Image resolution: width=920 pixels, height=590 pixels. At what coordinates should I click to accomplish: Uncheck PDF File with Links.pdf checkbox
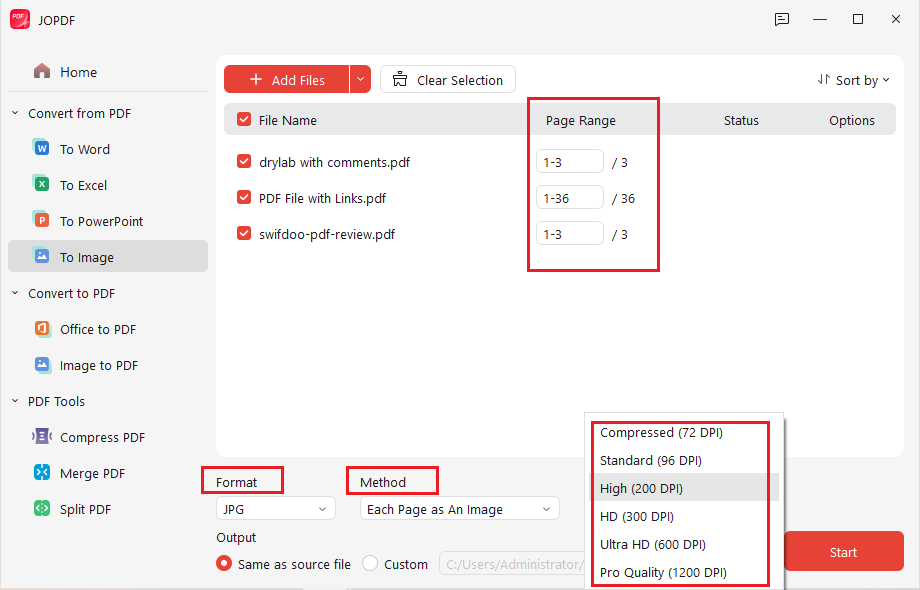(244, 198)
